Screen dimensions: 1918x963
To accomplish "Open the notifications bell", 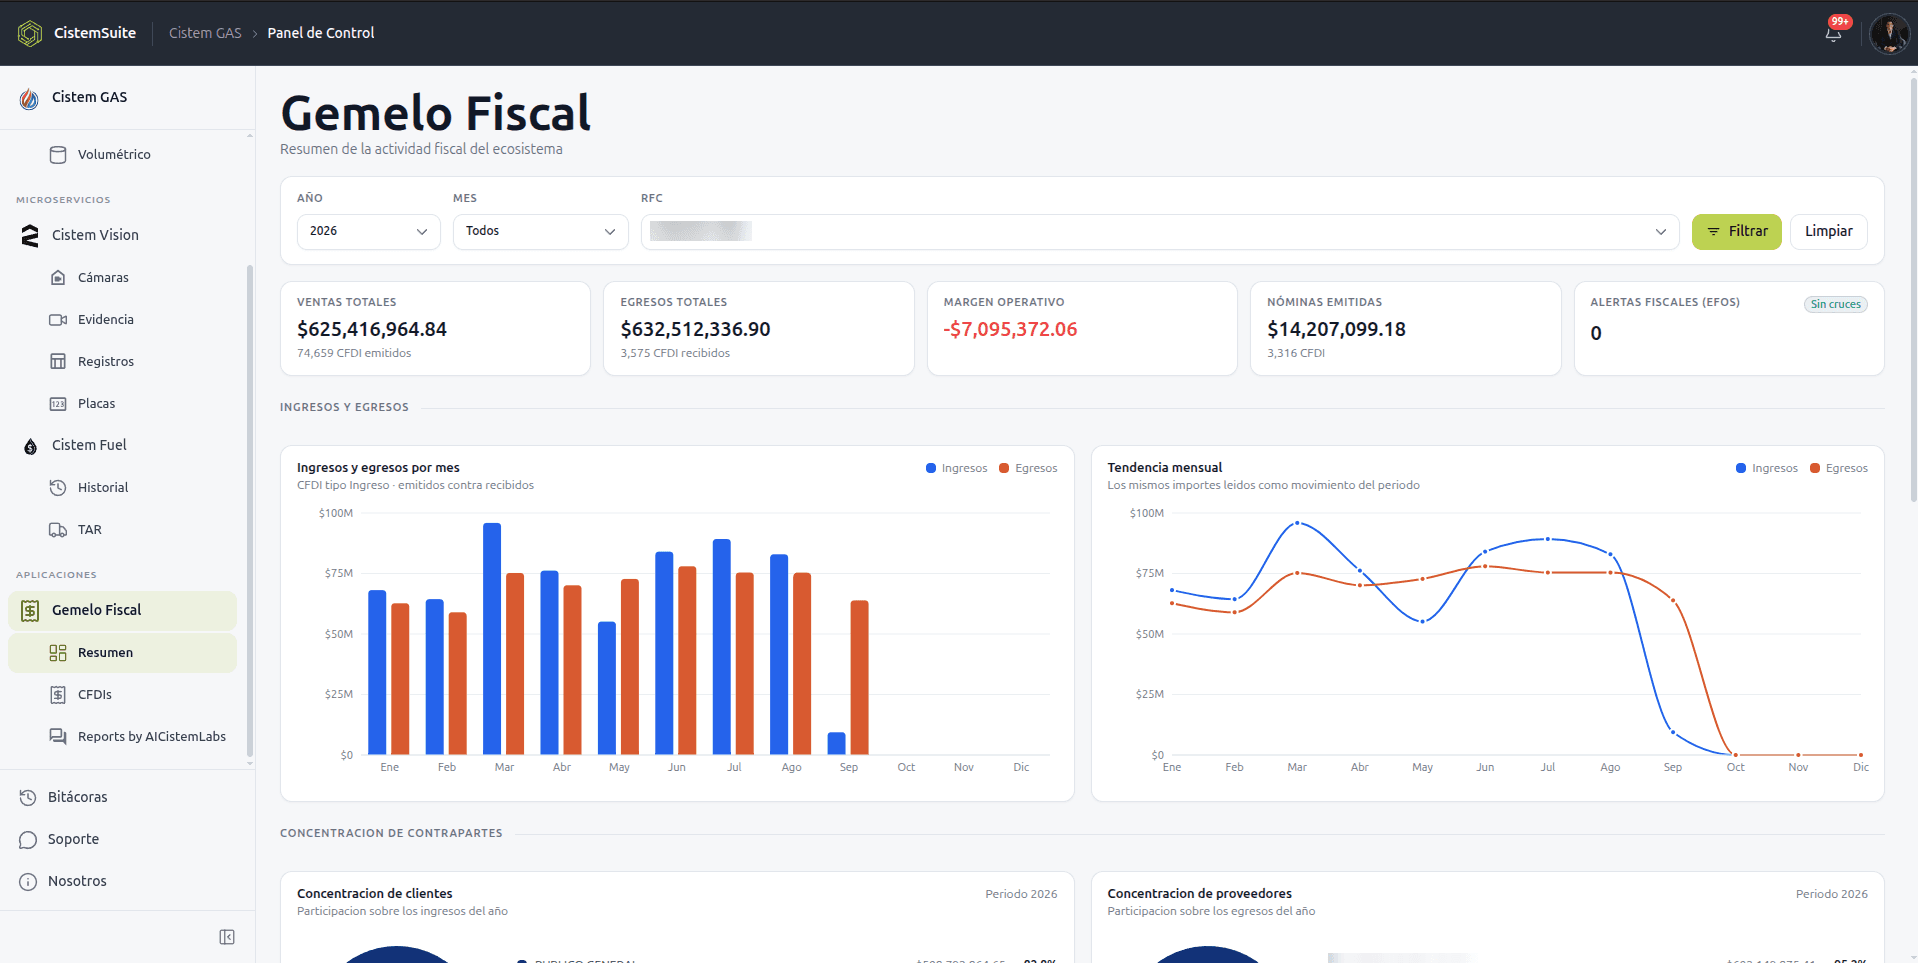I will tap(1834, 33).
